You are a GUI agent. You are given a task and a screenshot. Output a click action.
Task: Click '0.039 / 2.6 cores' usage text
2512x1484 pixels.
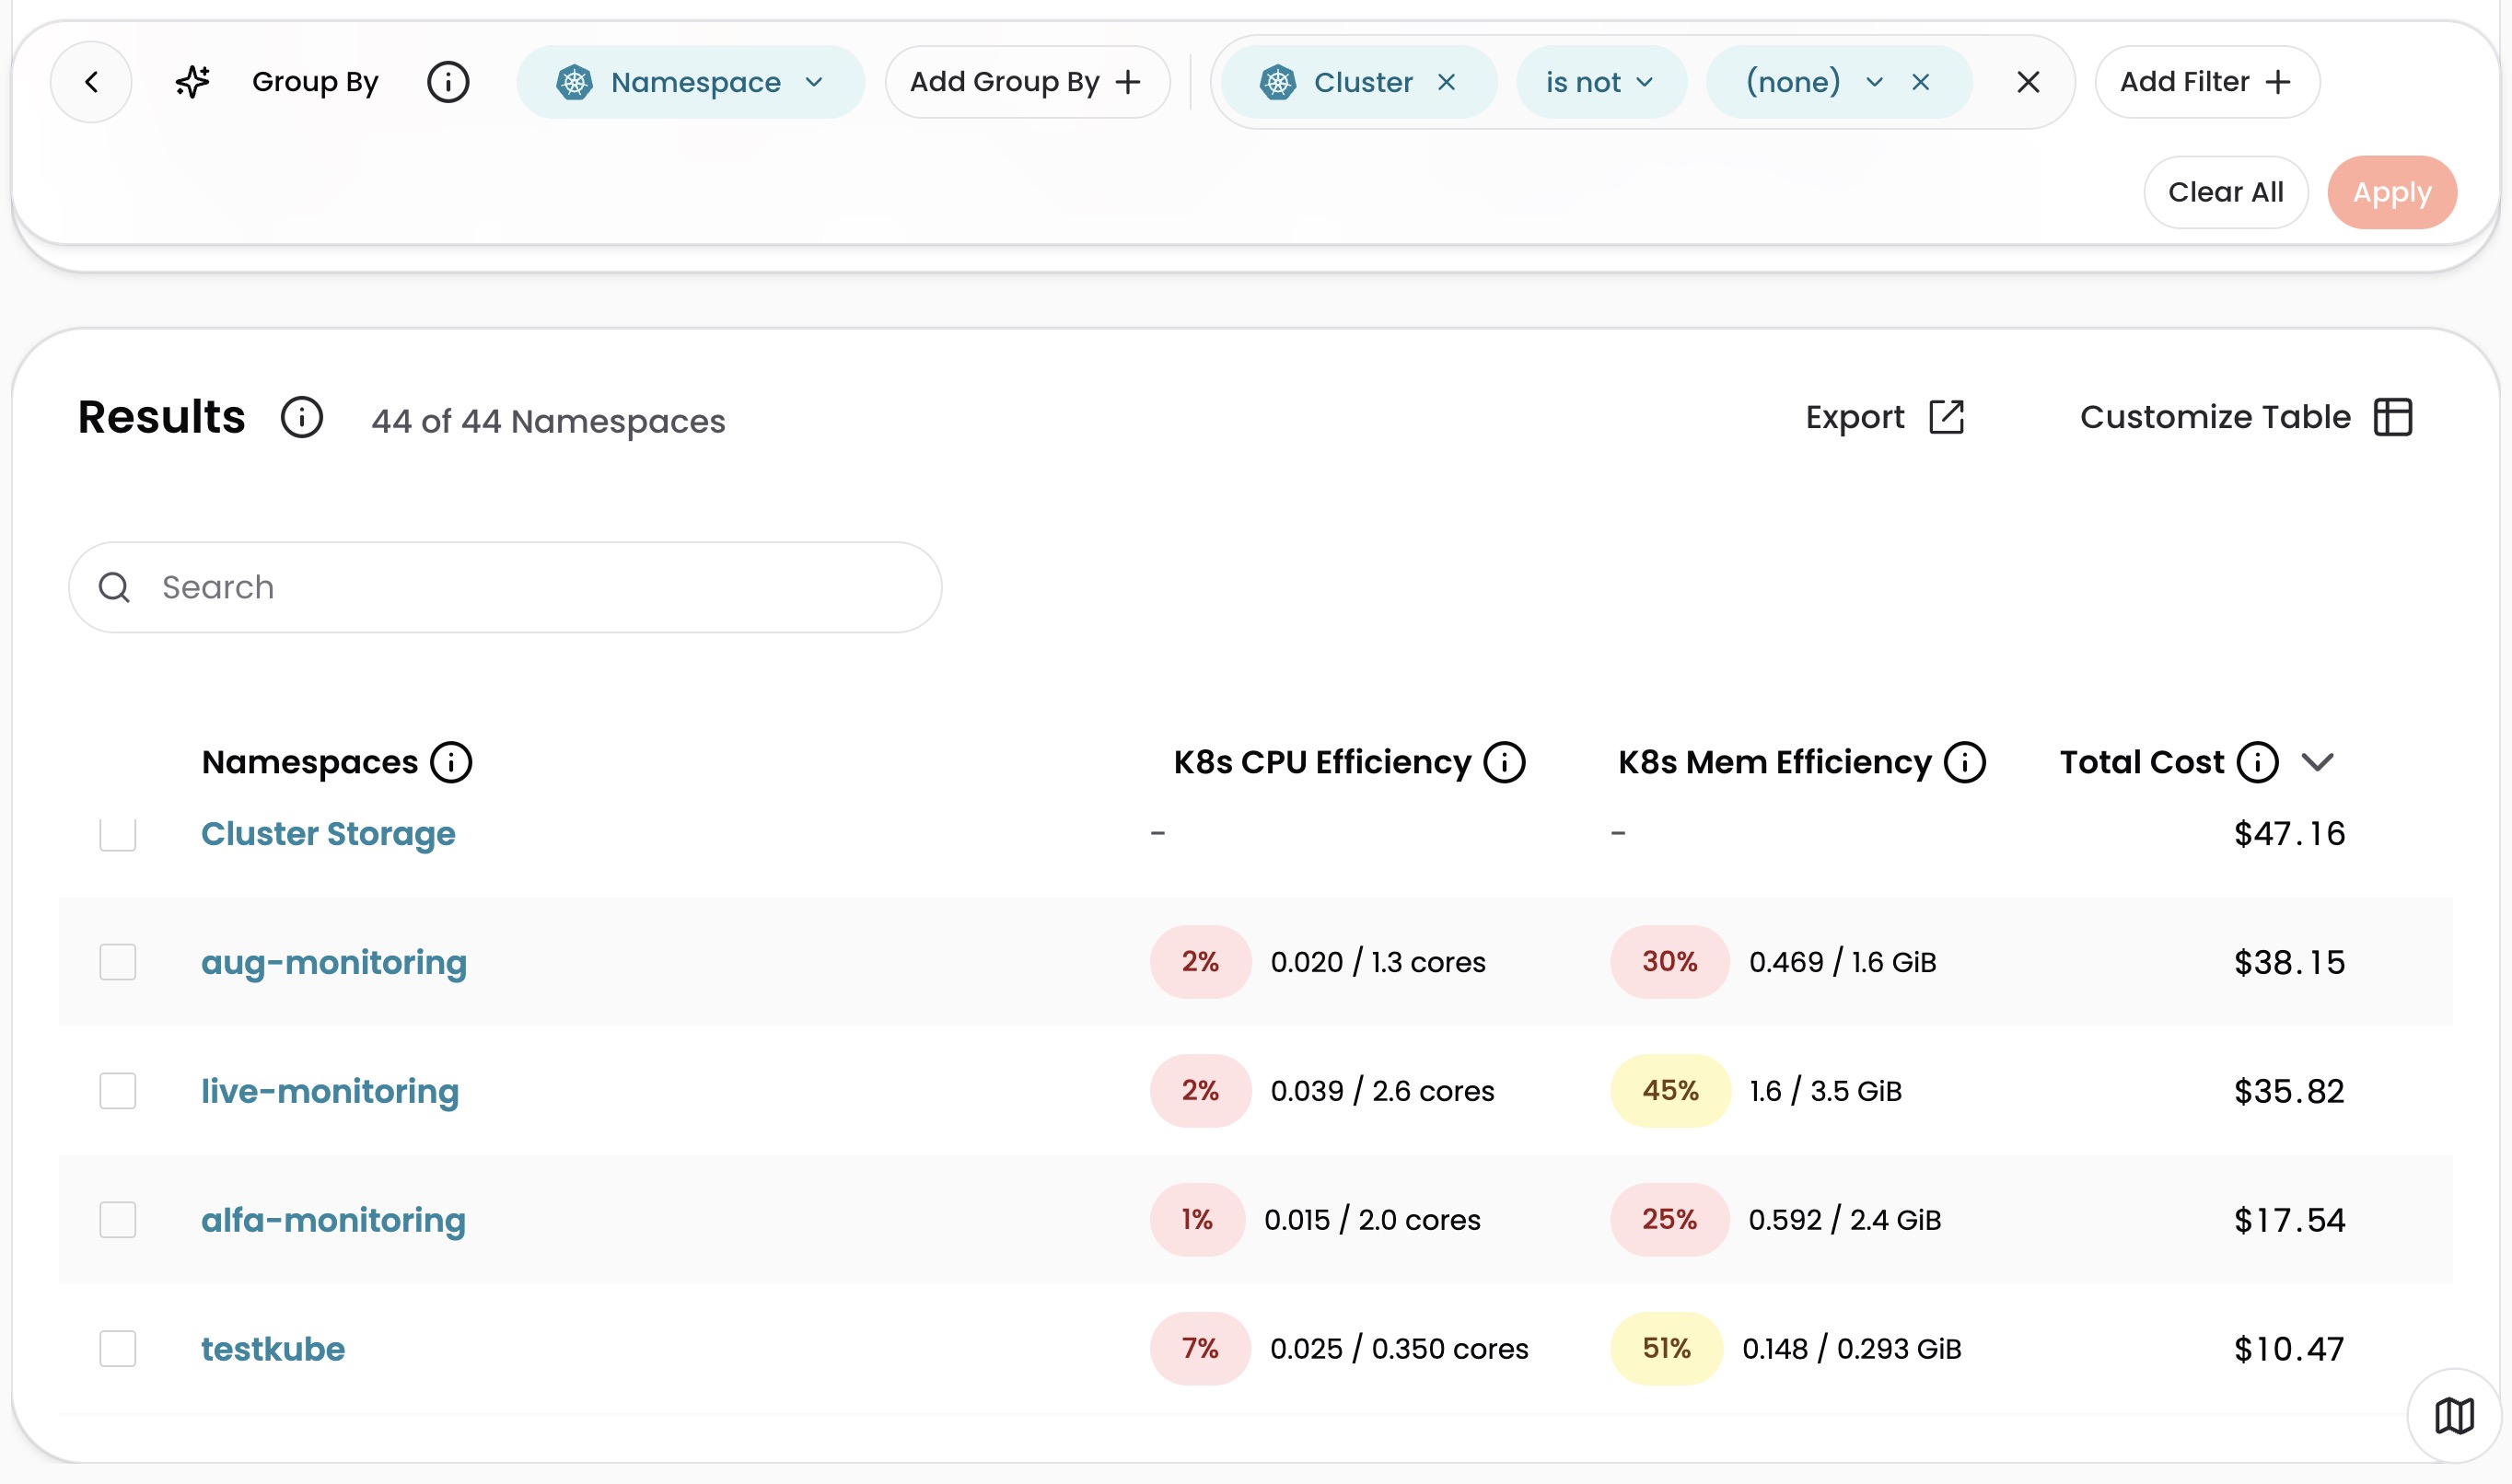[x=1382, y=1091]
